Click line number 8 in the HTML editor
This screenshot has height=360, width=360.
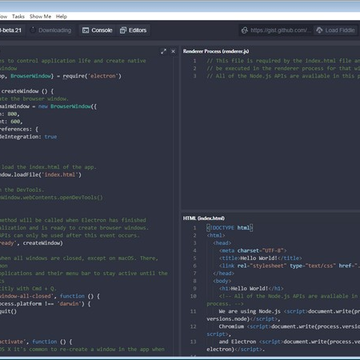(x=194, y=281)
